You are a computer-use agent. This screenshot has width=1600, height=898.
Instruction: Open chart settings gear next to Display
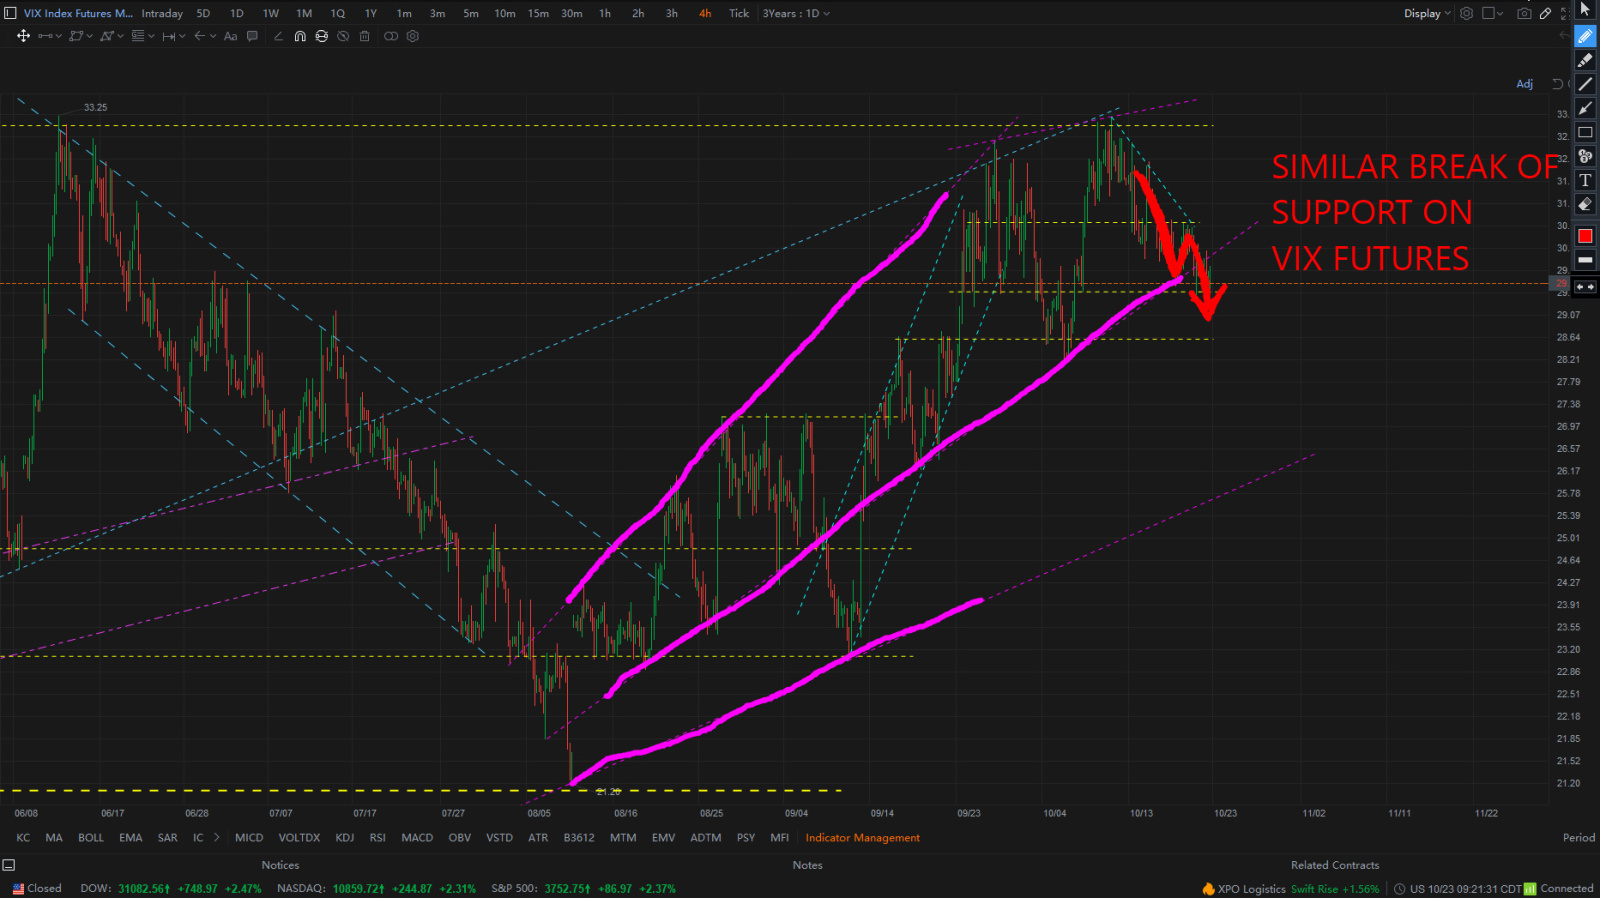coord(1466,13)
